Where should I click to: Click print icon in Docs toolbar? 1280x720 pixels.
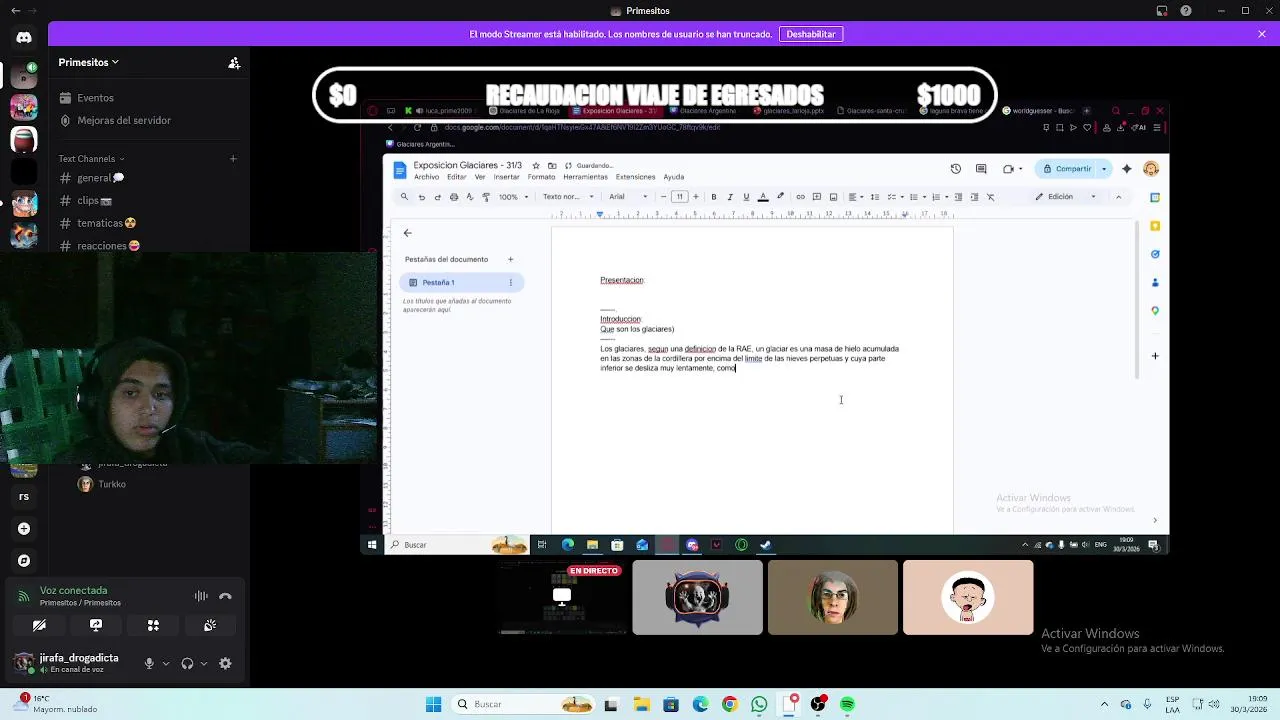point(454,197)
